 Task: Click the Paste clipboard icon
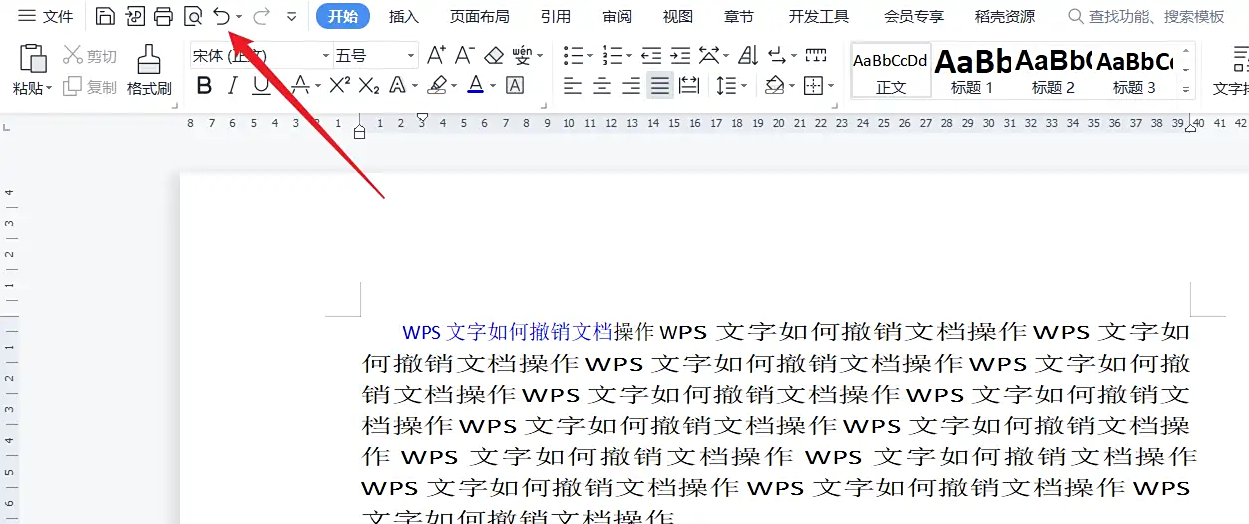(34, 59)
